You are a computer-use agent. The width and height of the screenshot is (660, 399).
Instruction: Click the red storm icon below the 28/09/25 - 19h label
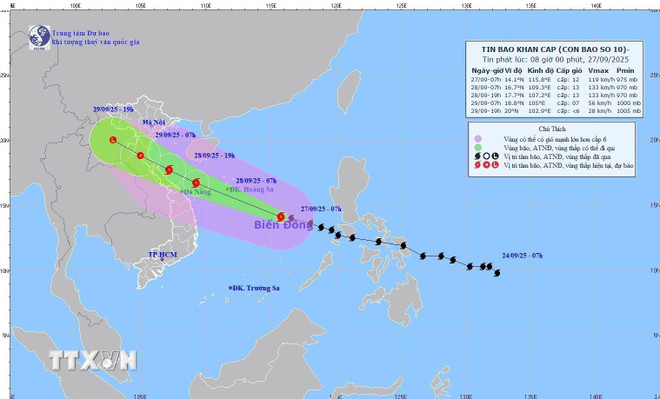click(169, 170)
